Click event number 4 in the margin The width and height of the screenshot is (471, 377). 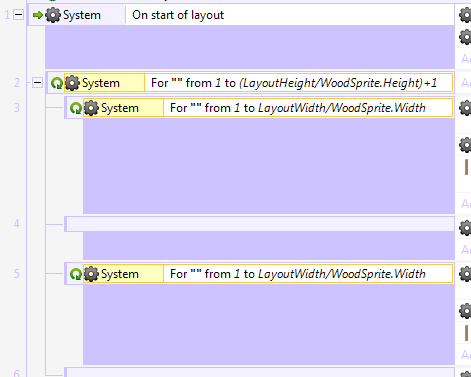click(x=17, y=224)
